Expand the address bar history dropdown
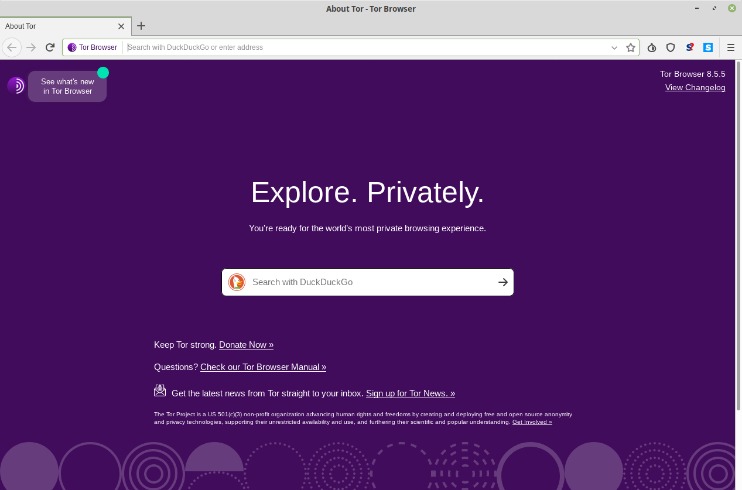 [614, 47]
